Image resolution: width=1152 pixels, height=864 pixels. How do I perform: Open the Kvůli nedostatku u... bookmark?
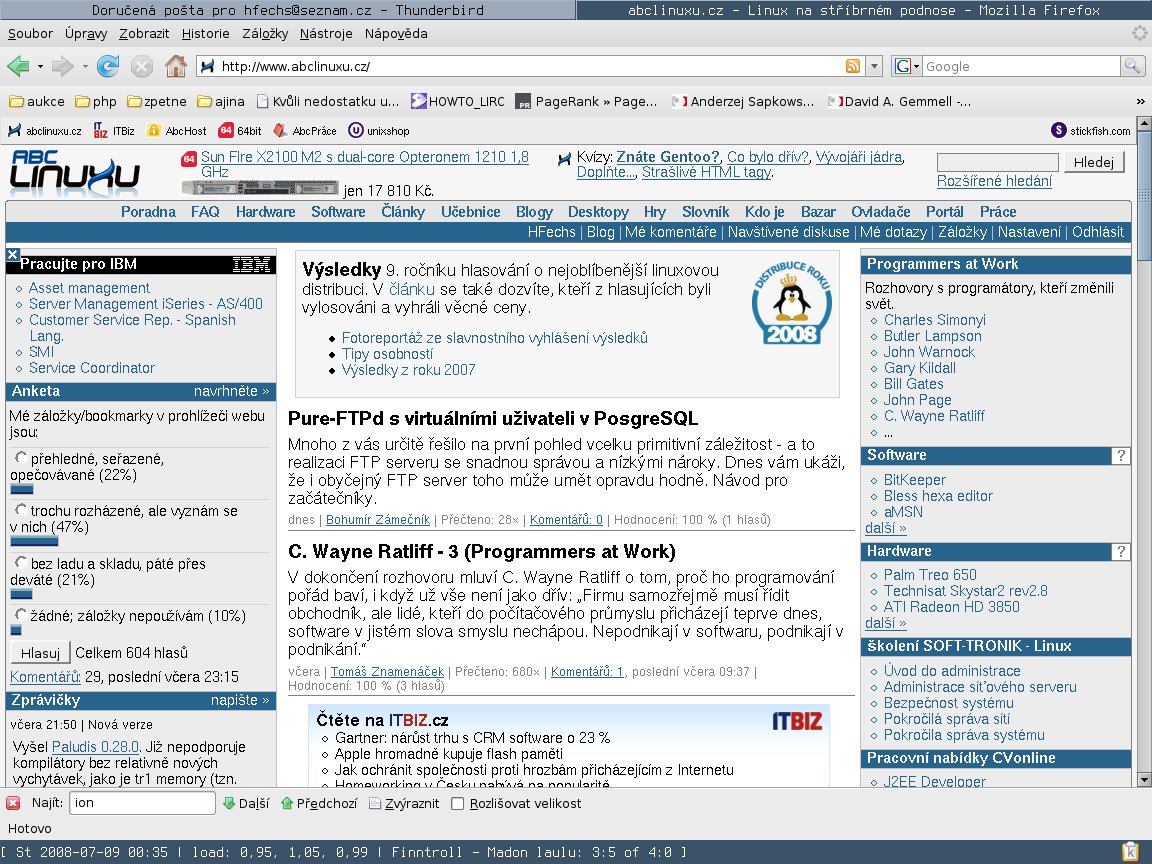(328, 101)
